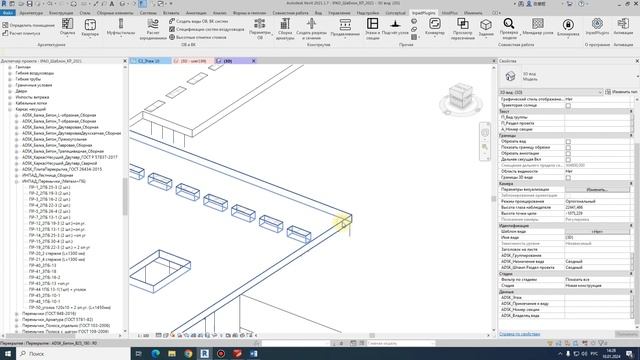Switch to the Архитектура ribbon tab
The image size is (640, 360).
coord(31,13)
